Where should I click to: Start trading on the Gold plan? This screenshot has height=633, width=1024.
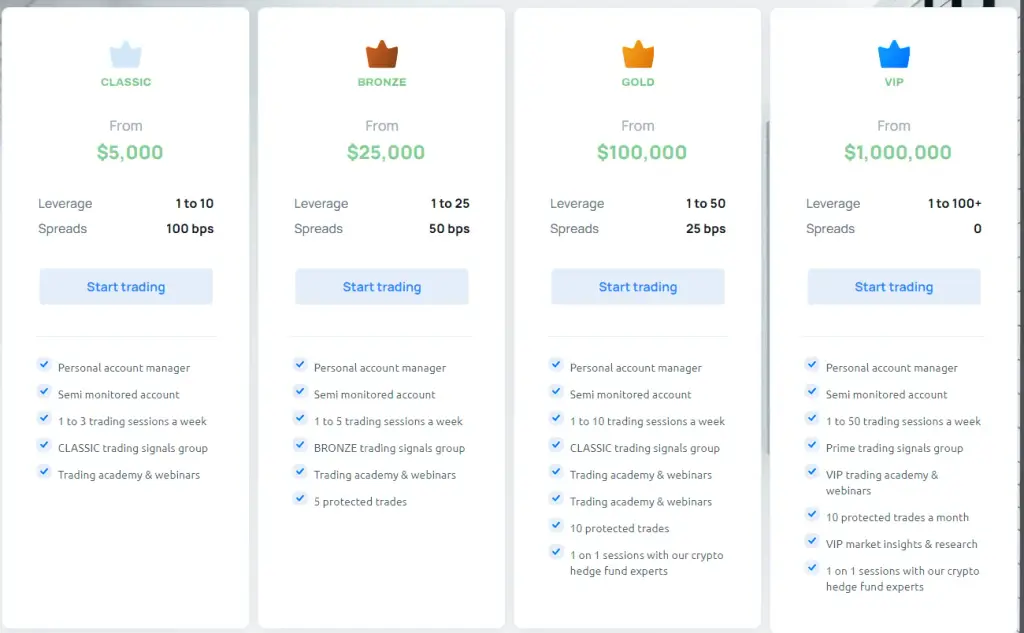click(638, 287)
